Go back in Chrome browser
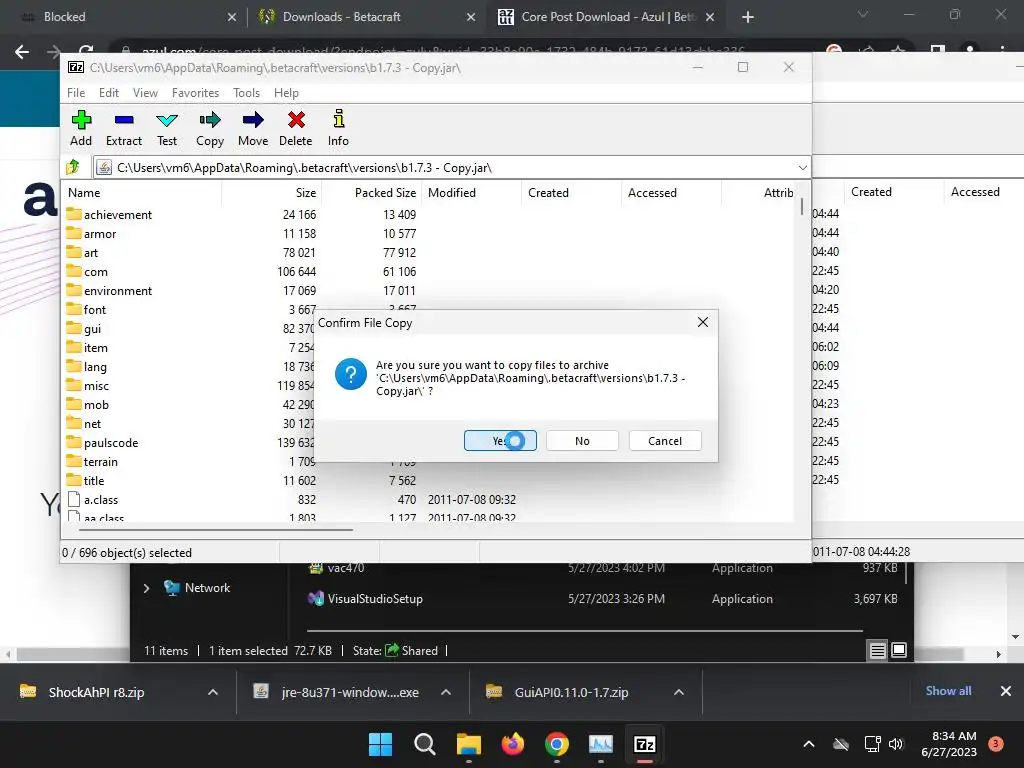The height and width of the screenshot is (768, 1024). pyautogui.click(x=22, y=52)
